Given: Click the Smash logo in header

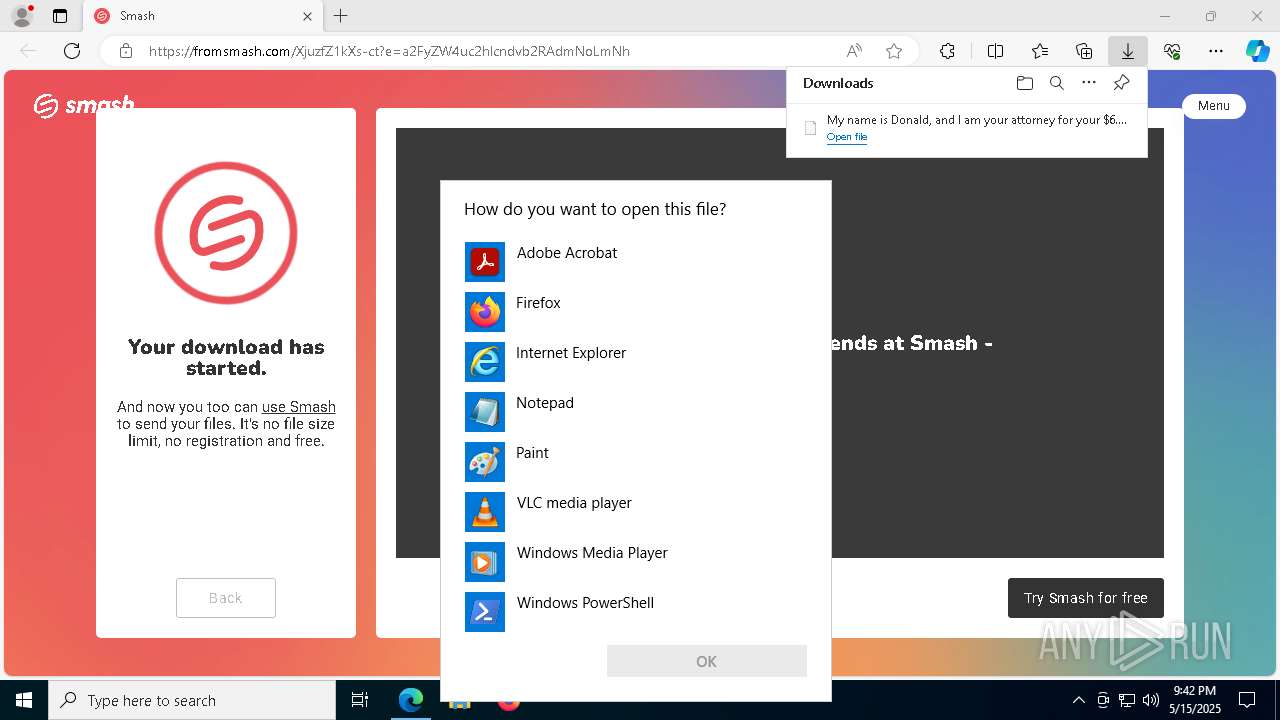Looking at the screenshot, I should (84, 105).
